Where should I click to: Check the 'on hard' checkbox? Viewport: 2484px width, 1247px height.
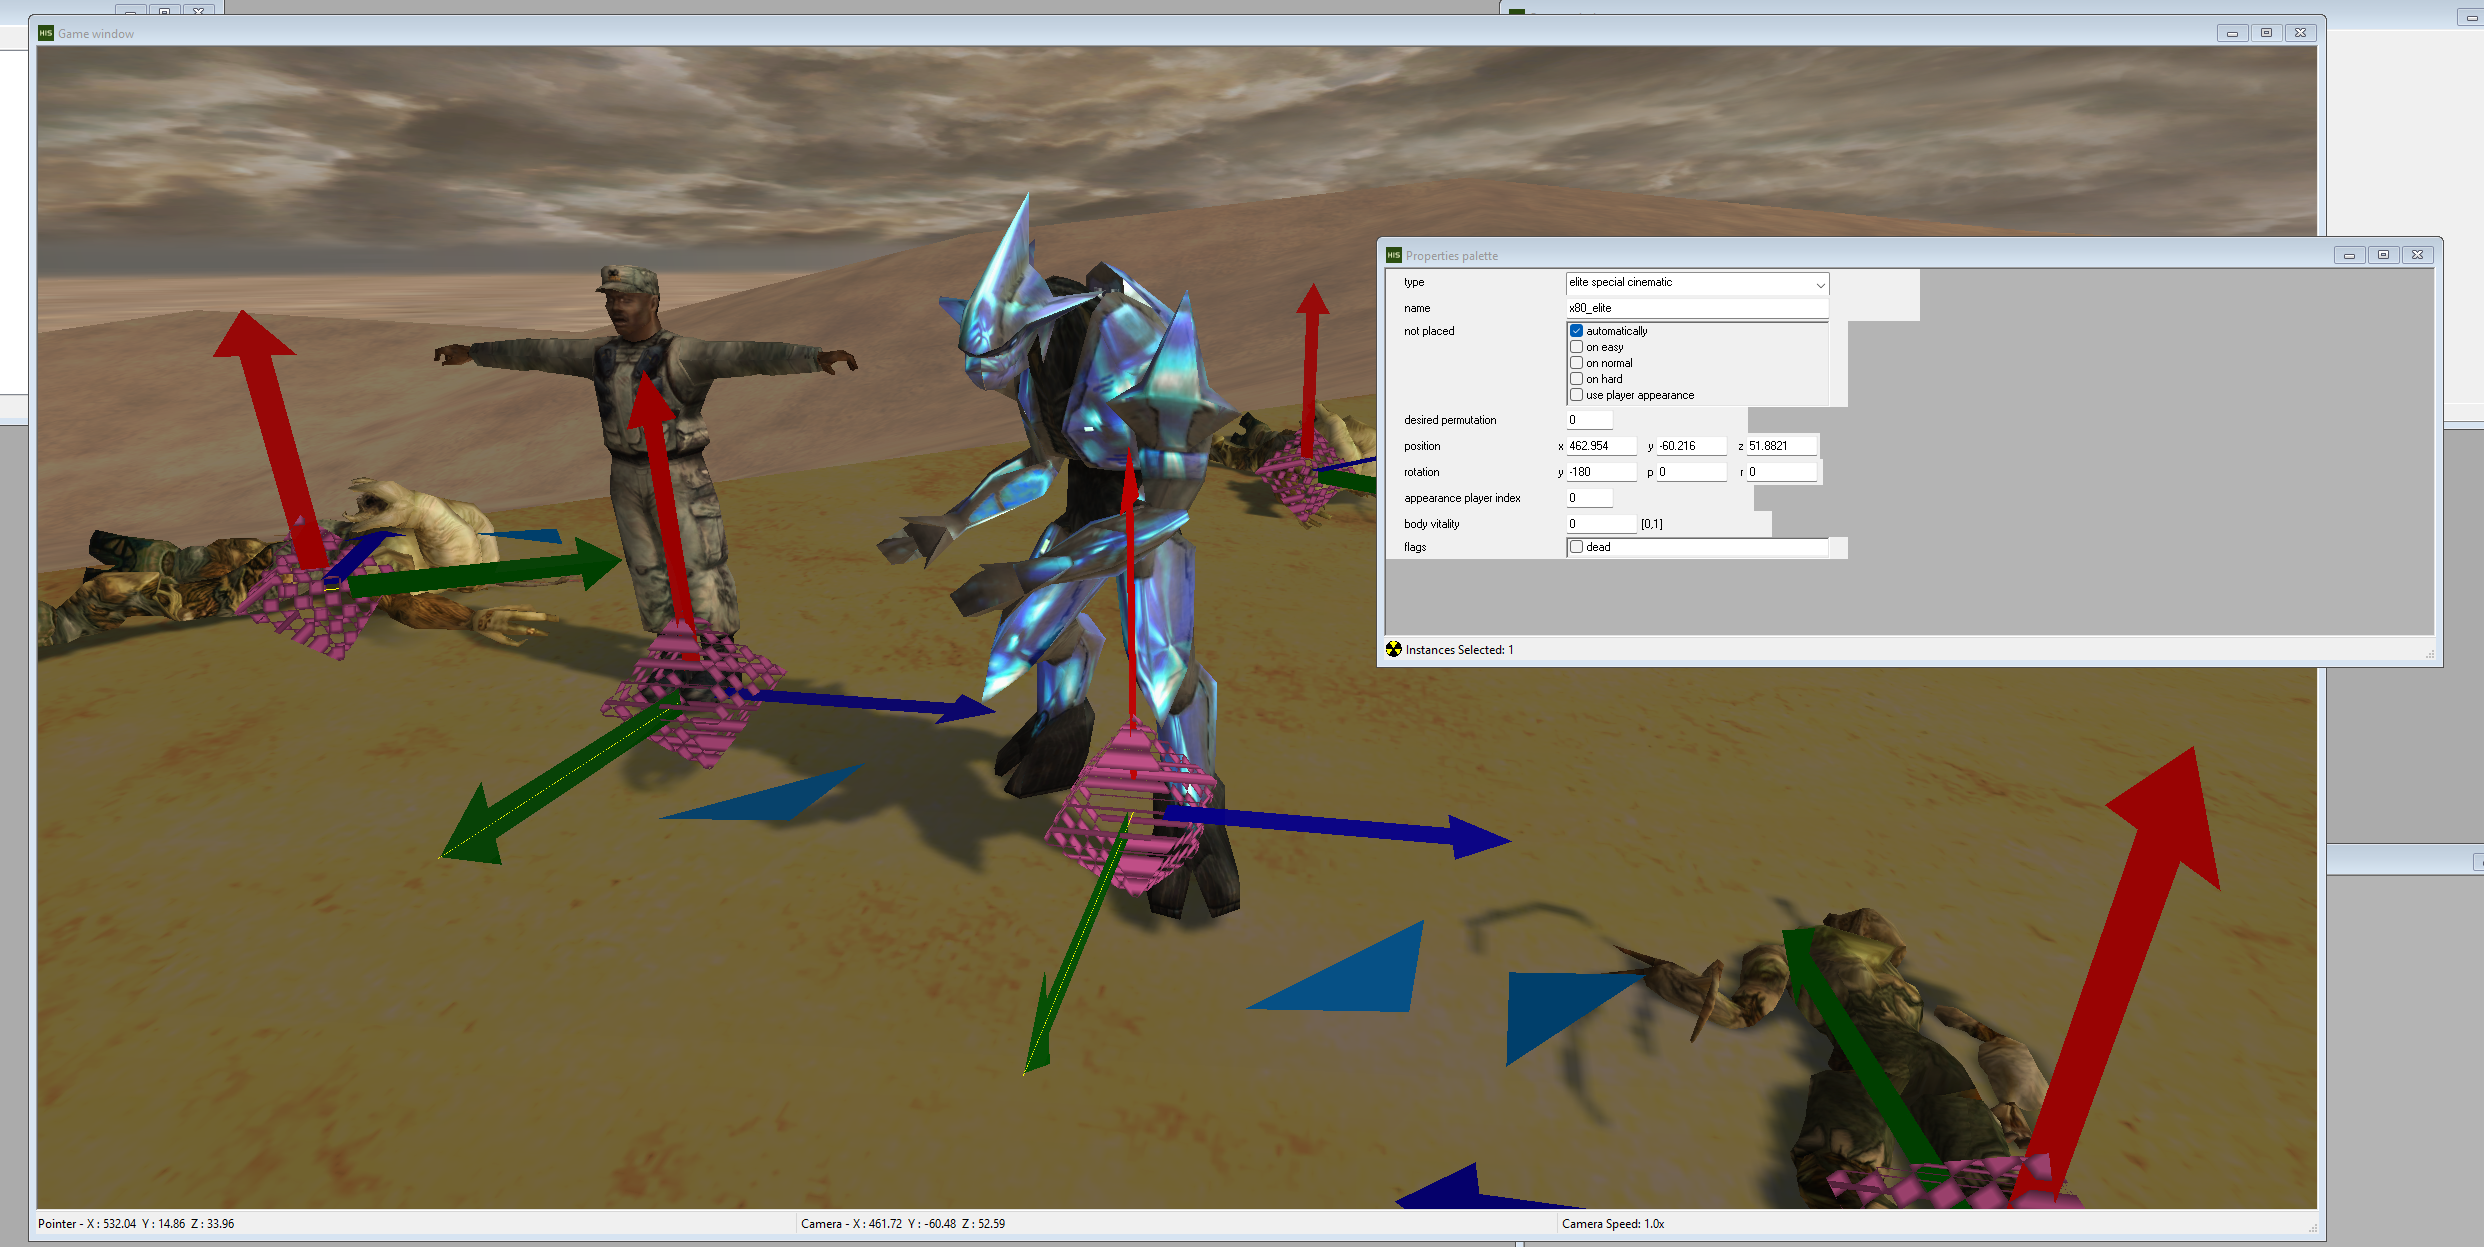coord(1577,379)
